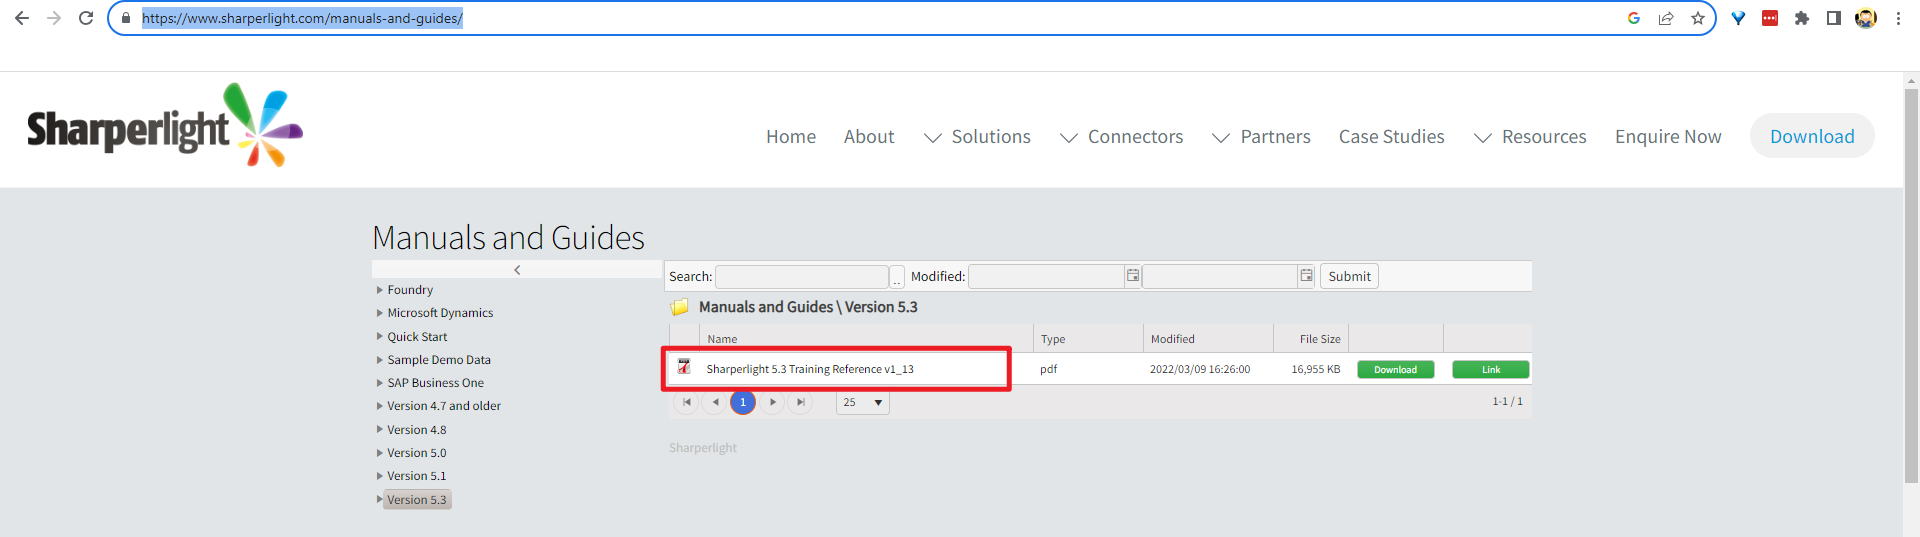Click the Sharperlight footer link
Image resolution: width=1920 pixels, height=537 pixels.
tap(703, 448)
